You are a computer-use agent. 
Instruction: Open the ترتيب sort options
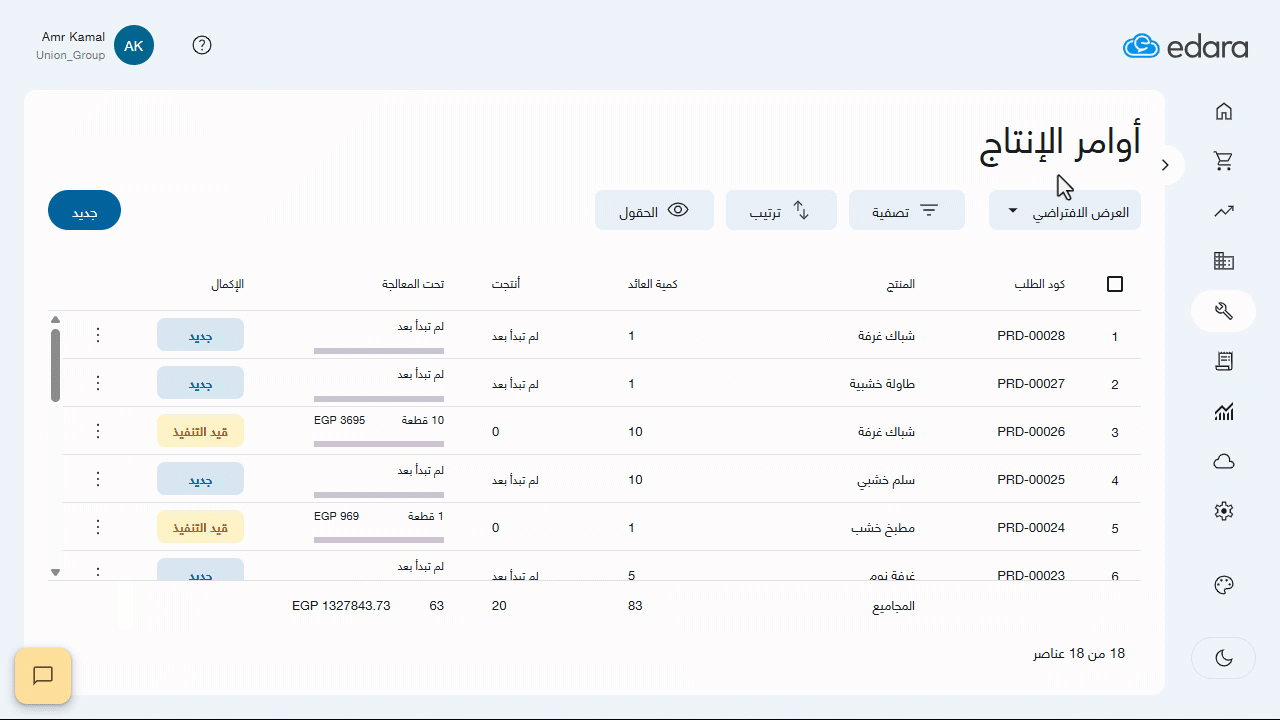781,210
